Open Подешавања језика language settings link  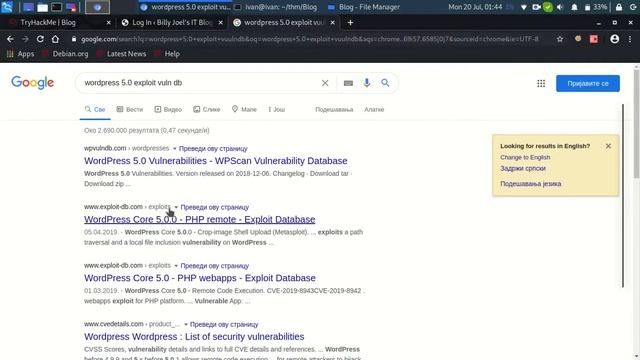[531, 184]
